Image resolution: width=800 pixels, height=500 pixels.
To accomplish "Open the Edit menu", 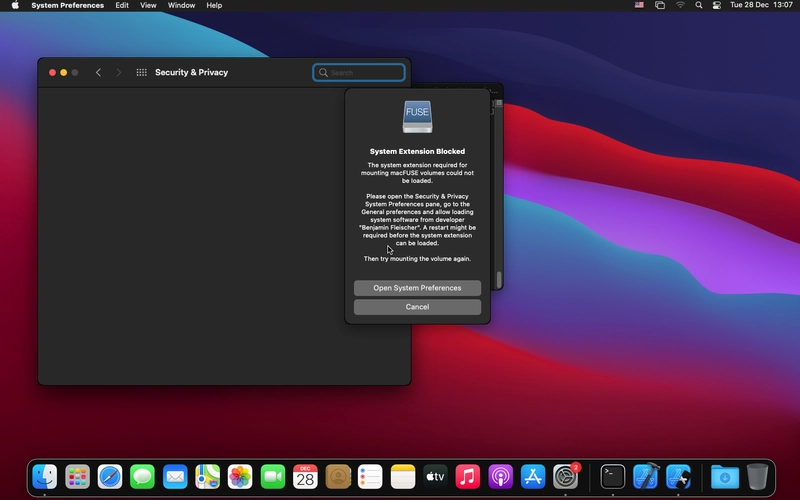I will (122, 5).
